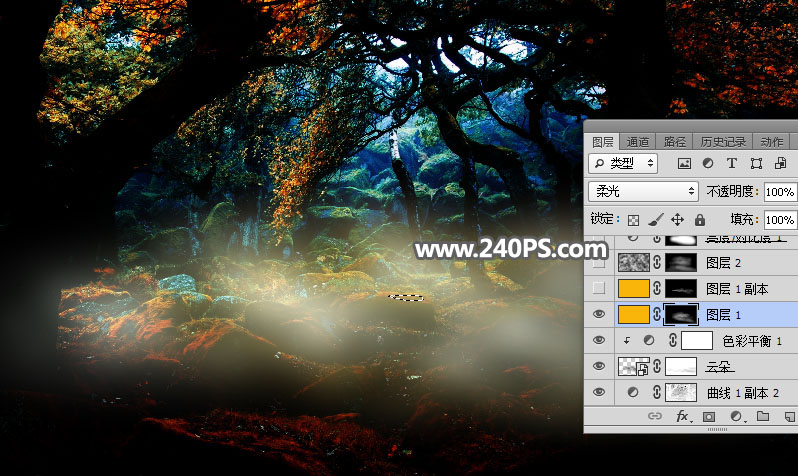Open the fx layer style menu
Screen dimensions: 798x476
click(682, 416)
